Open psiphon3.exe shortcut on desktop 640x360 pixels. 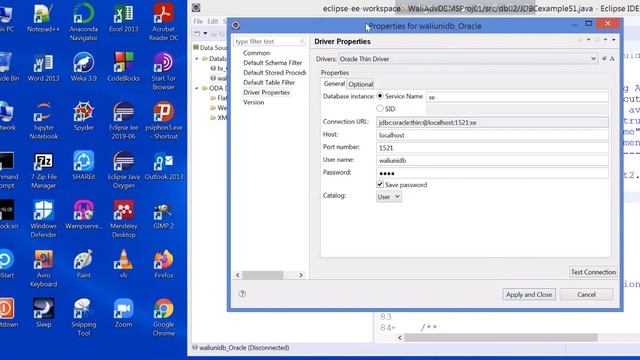(x=163, y=121)
